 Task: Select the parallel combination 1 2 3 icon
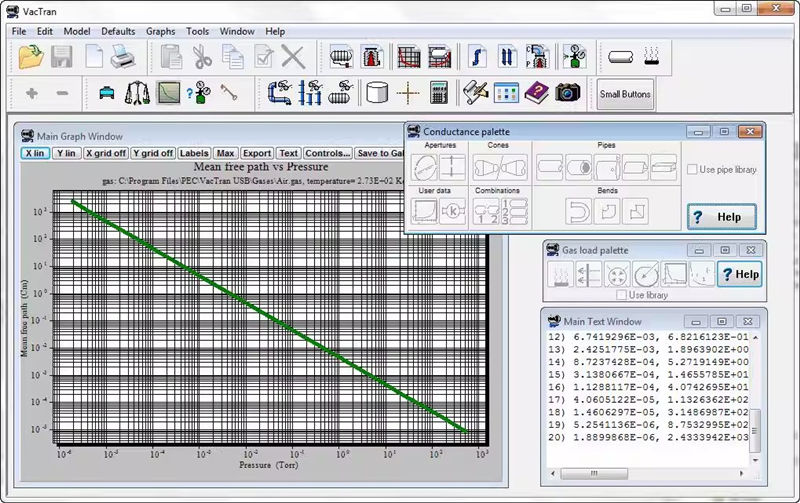(514, 211)
